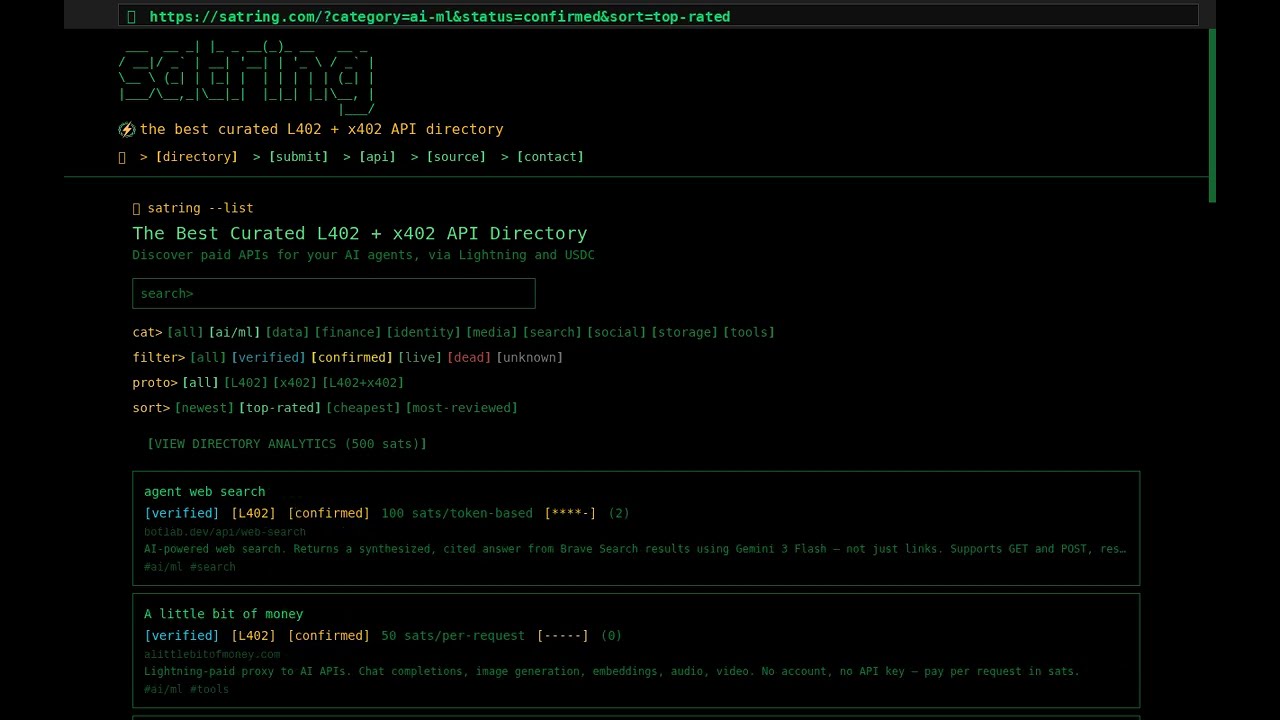Focus the search> input field

(334, 293)
